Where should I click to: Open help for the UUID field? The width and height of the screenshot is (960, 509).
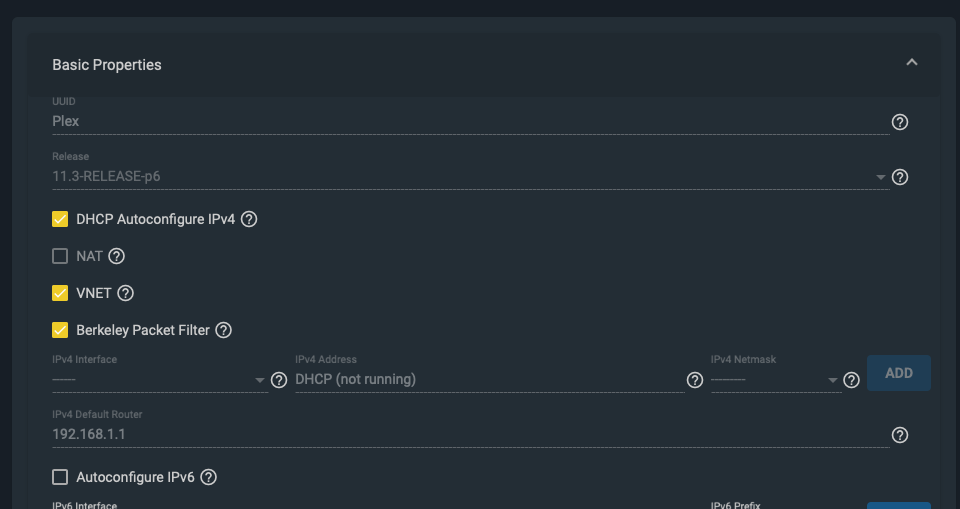point(899,122)
